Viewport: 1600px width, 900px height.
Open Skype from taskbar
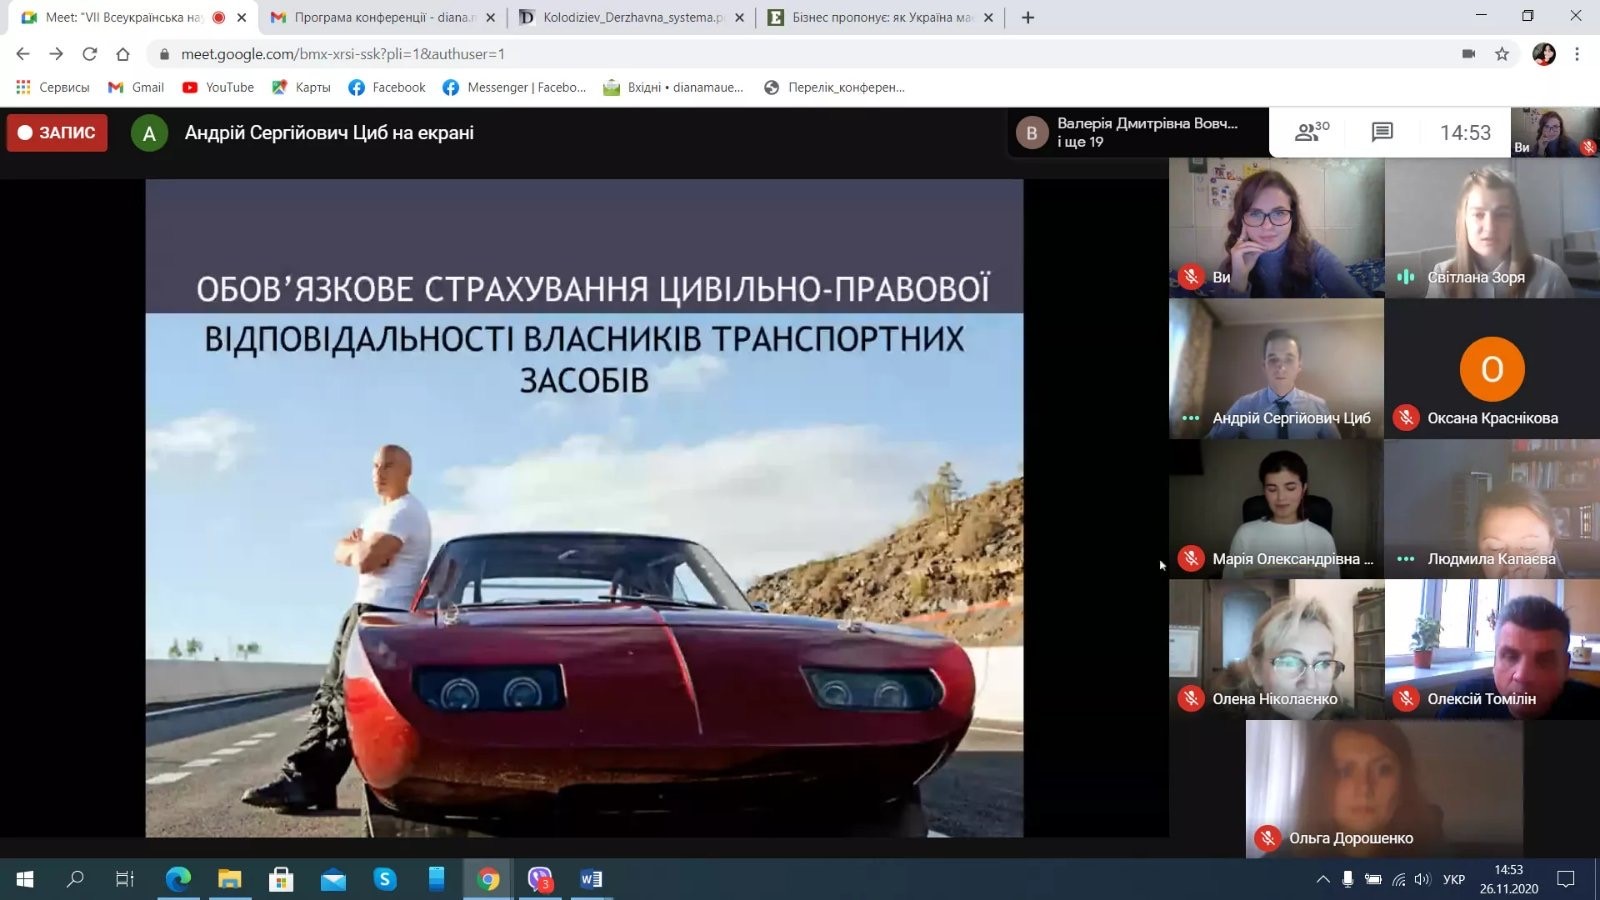[385, 879]
